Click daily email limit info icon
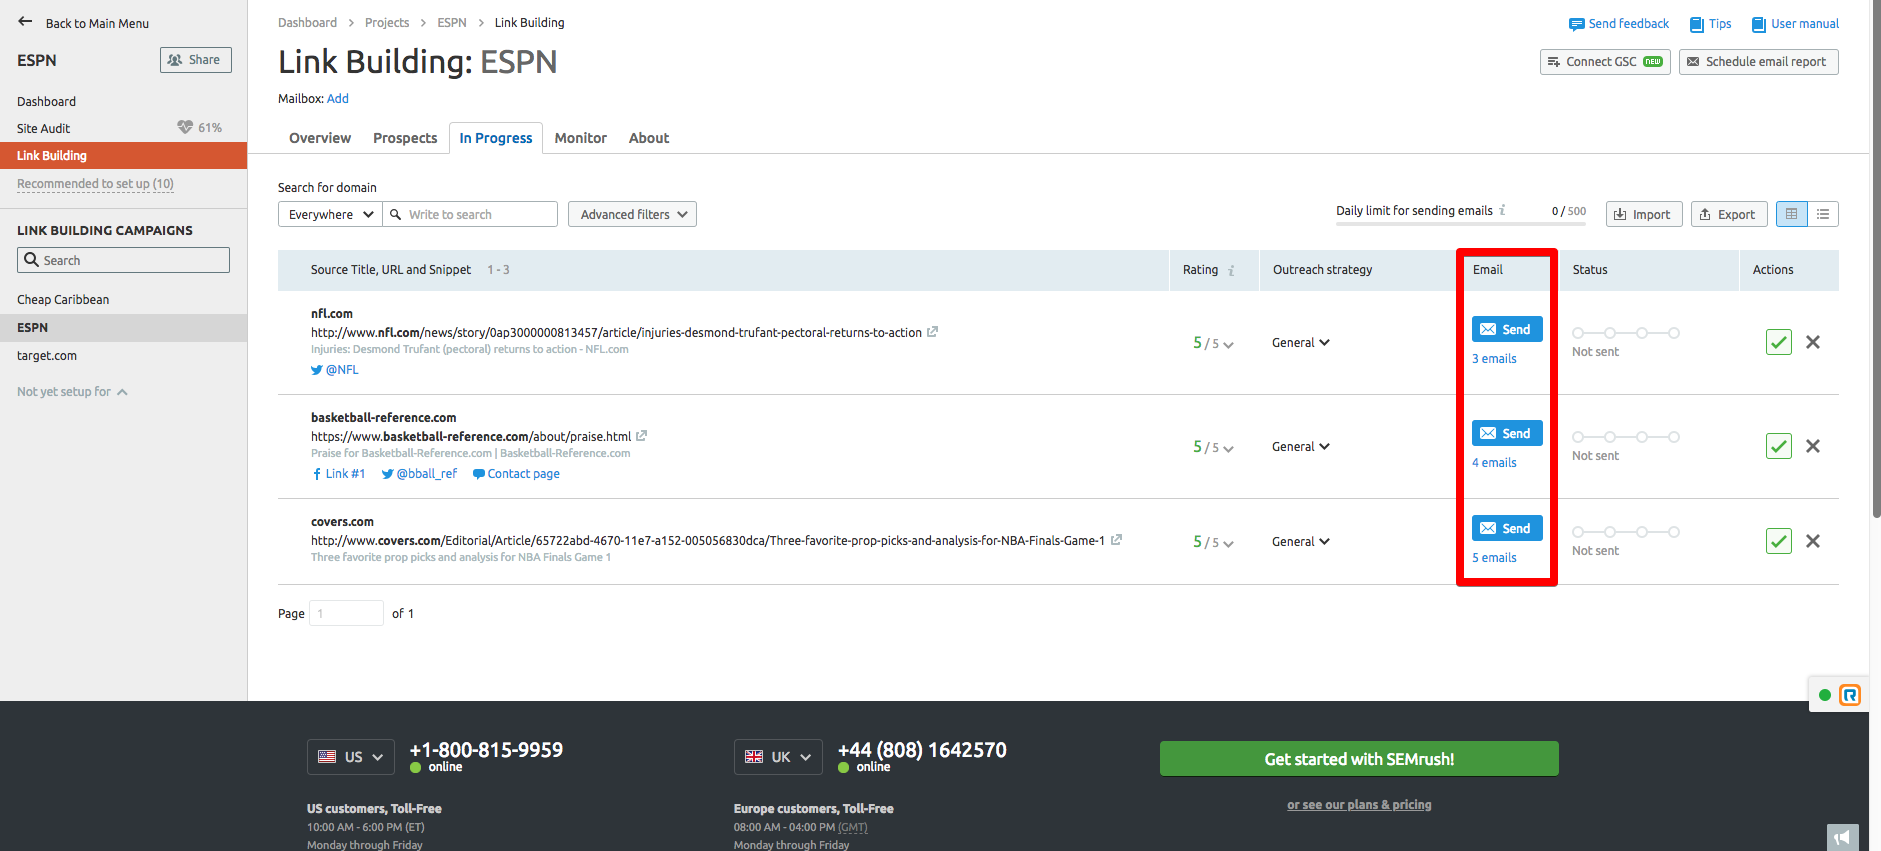The image size is (1881, 851). pos(1502,210)
